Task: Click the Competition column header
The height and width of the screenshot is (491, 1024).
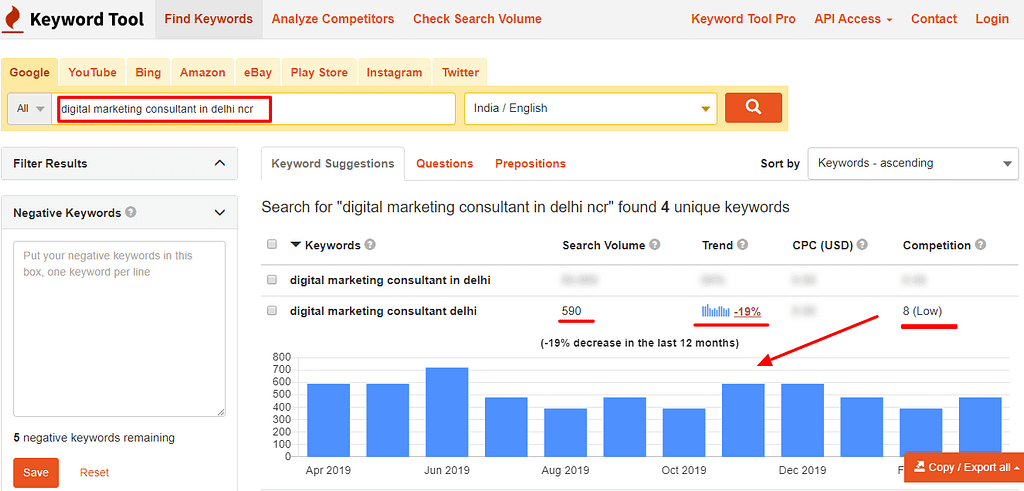Action: [936, 245]
